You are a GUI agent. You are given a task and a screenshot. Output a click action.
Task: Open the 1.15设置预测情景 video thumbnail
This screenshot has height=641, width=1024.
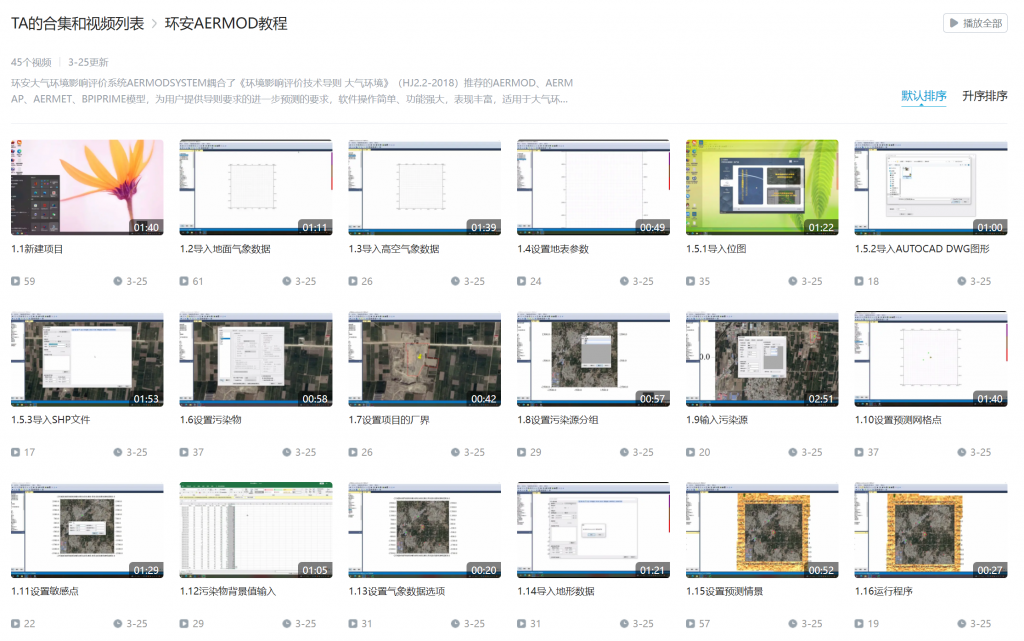point(762,530)
